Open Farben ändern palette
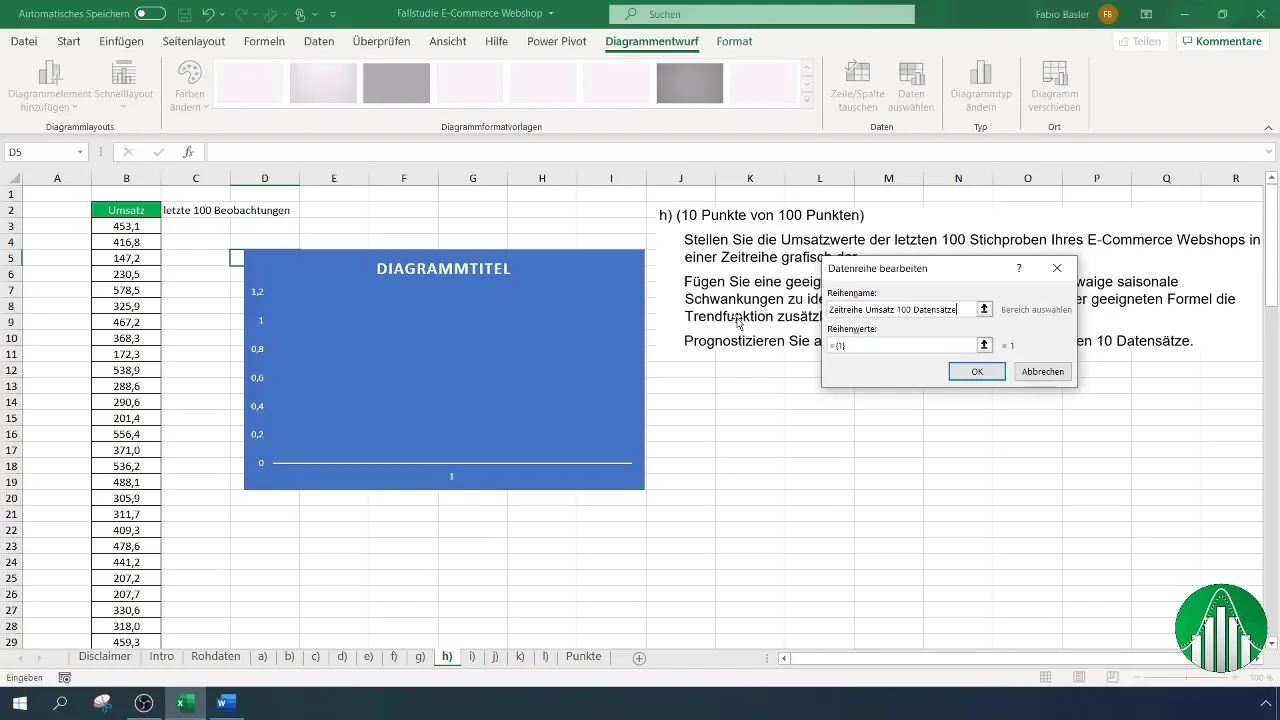Image resolution: width=1280 pixels, height=720 pixels. 190,86
